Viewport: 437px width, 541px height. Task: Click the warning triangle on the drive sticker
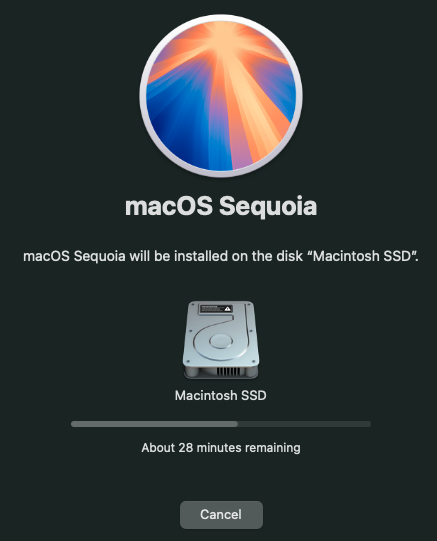(x=228, y=309)
